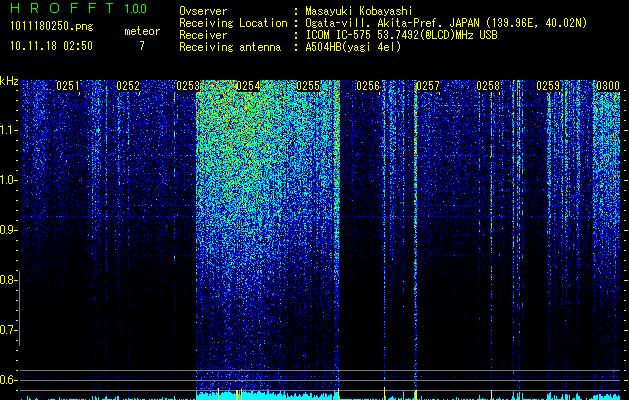Screen dimensions: 629x400
Task: Click the 0254 time marker
Action: (248, 86)
